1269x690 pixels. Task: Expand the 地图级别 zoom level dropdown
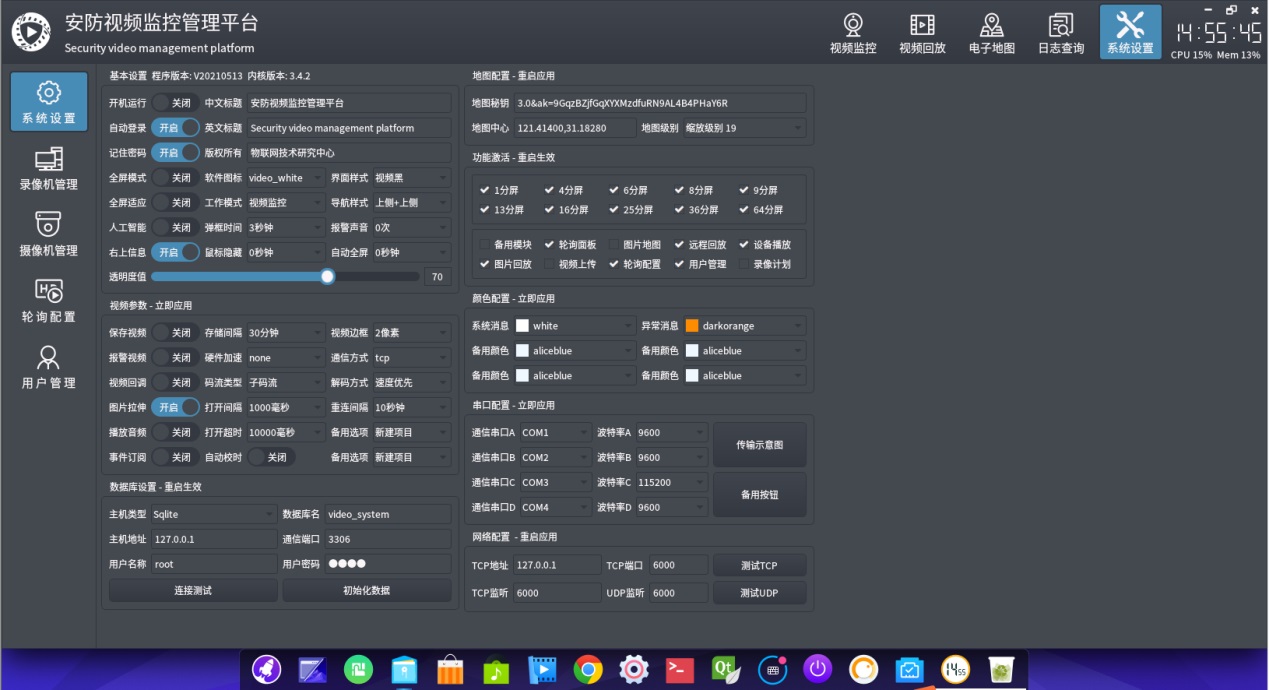(x=744, y=128)
